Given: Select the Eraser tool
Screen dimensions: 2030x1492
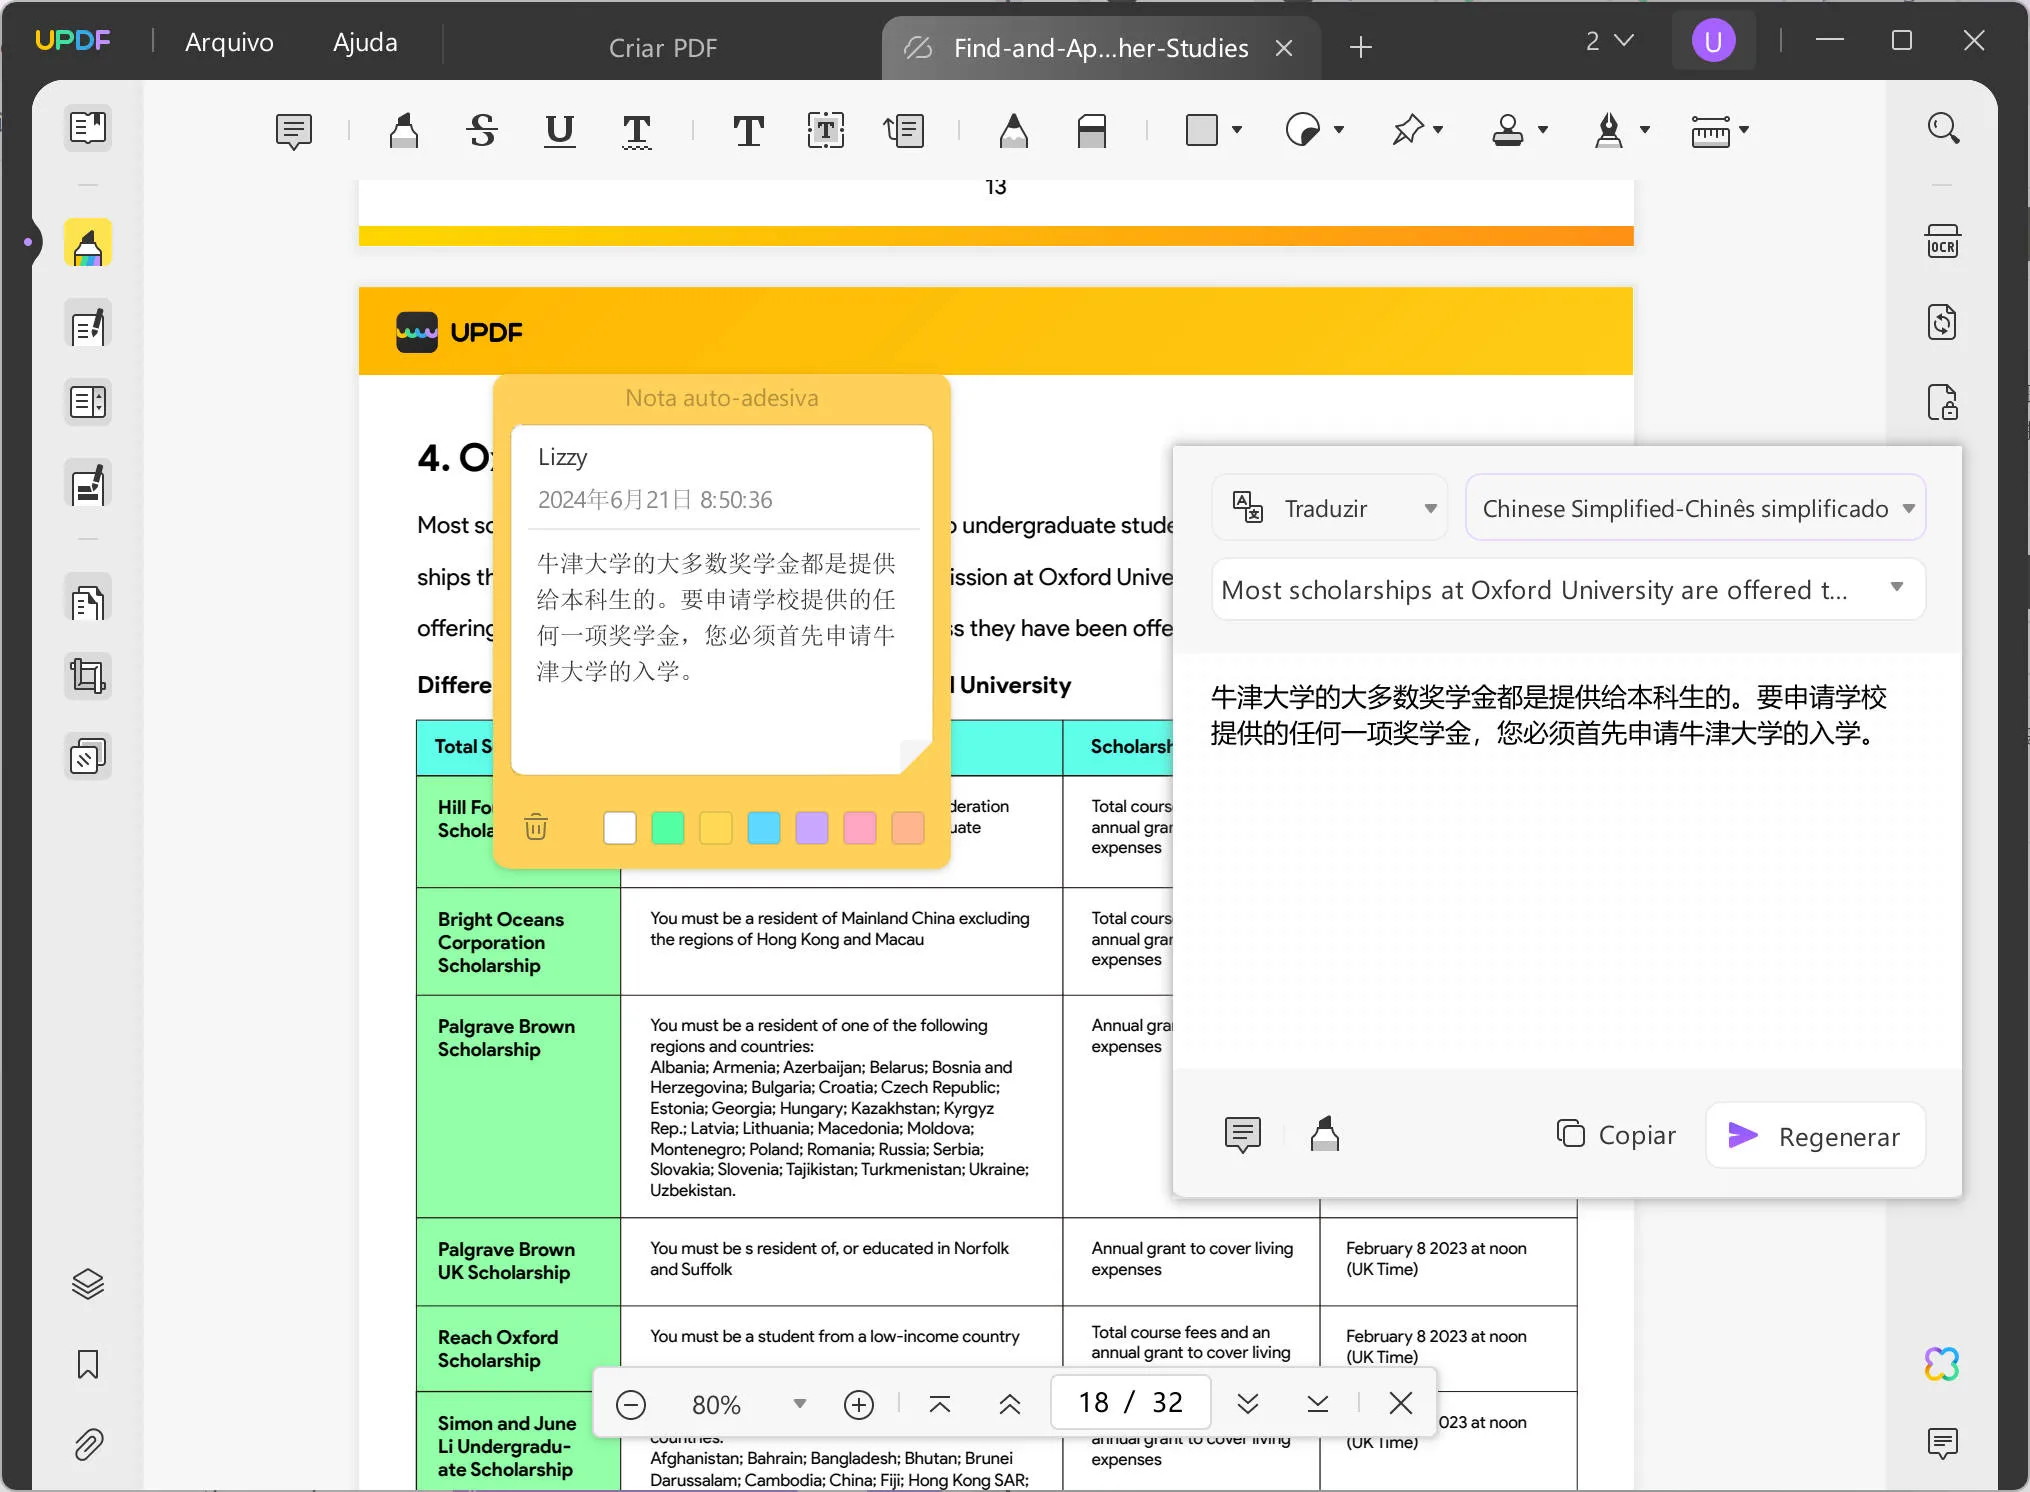Looking at the screenshot, I should tap(1092, 131).
